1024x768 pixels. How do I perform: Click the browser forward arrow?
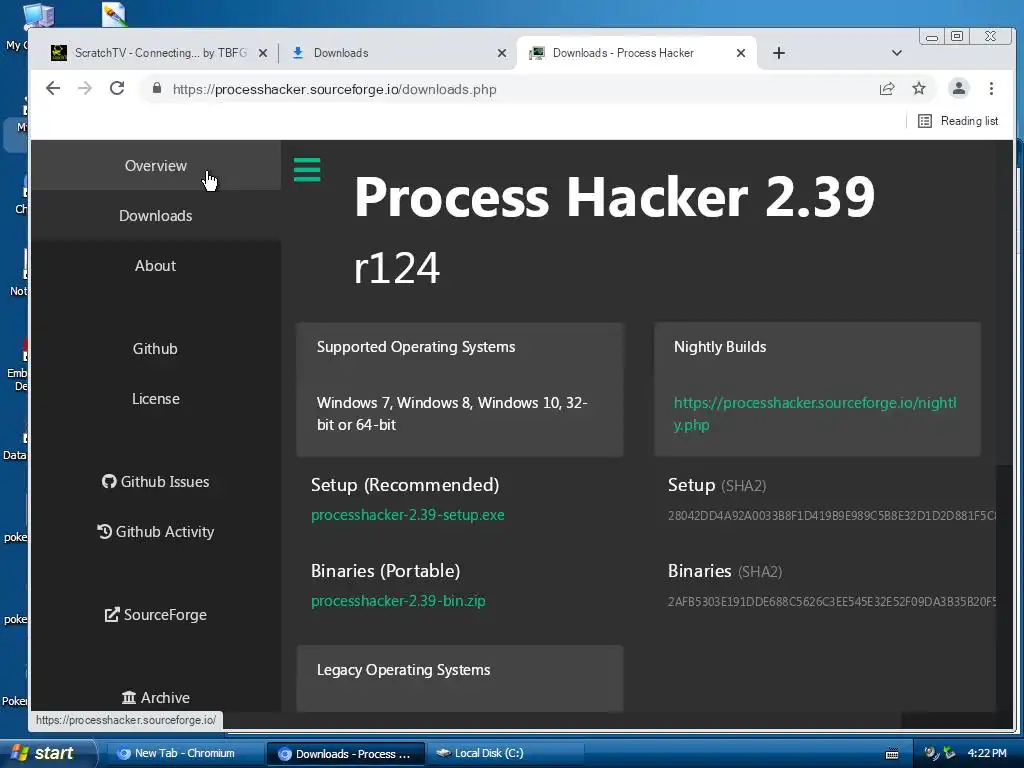point(85,89)
